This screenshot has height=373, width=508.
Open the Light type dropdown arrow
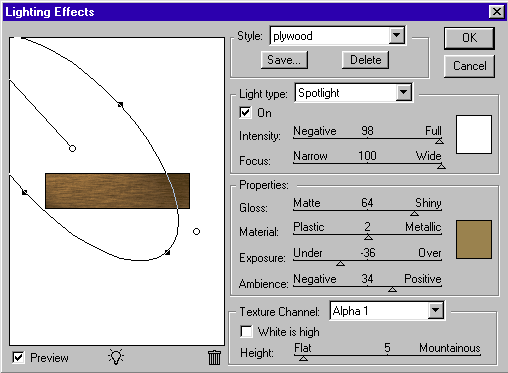(x=404, y=92)
